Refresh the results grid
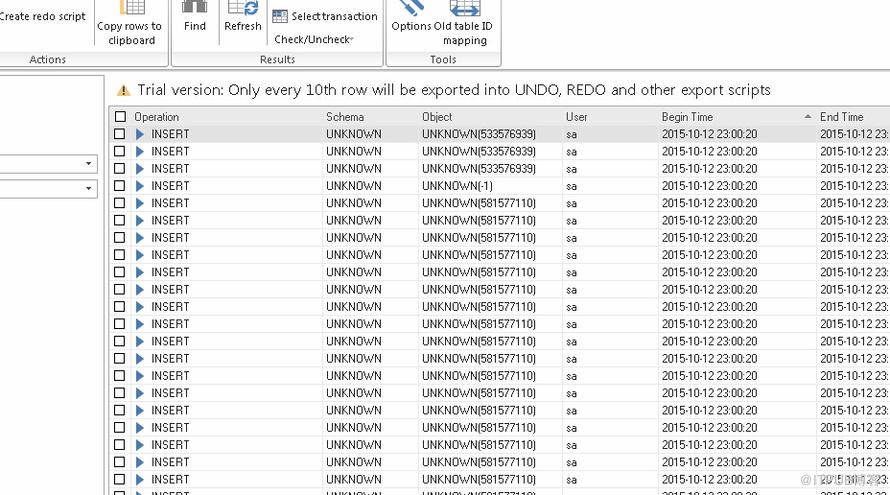Screen dimensions: 890x495 (x=243, y=8)
